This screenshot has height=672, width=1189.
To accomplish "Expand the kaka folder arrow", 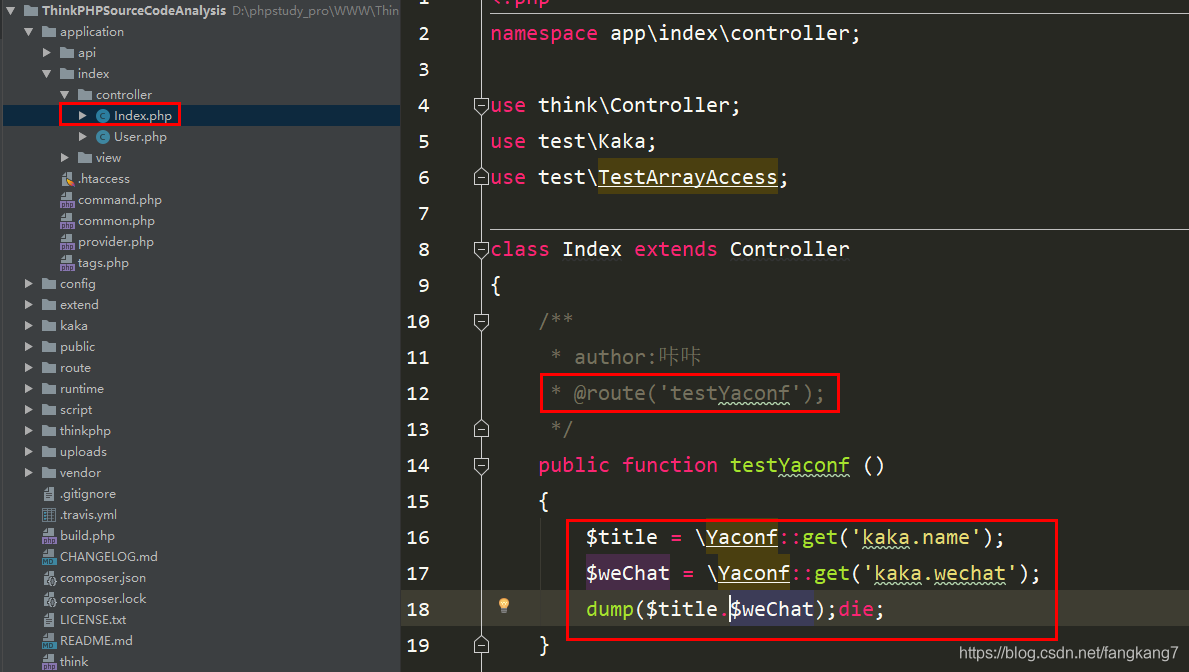I will [29, 325].
